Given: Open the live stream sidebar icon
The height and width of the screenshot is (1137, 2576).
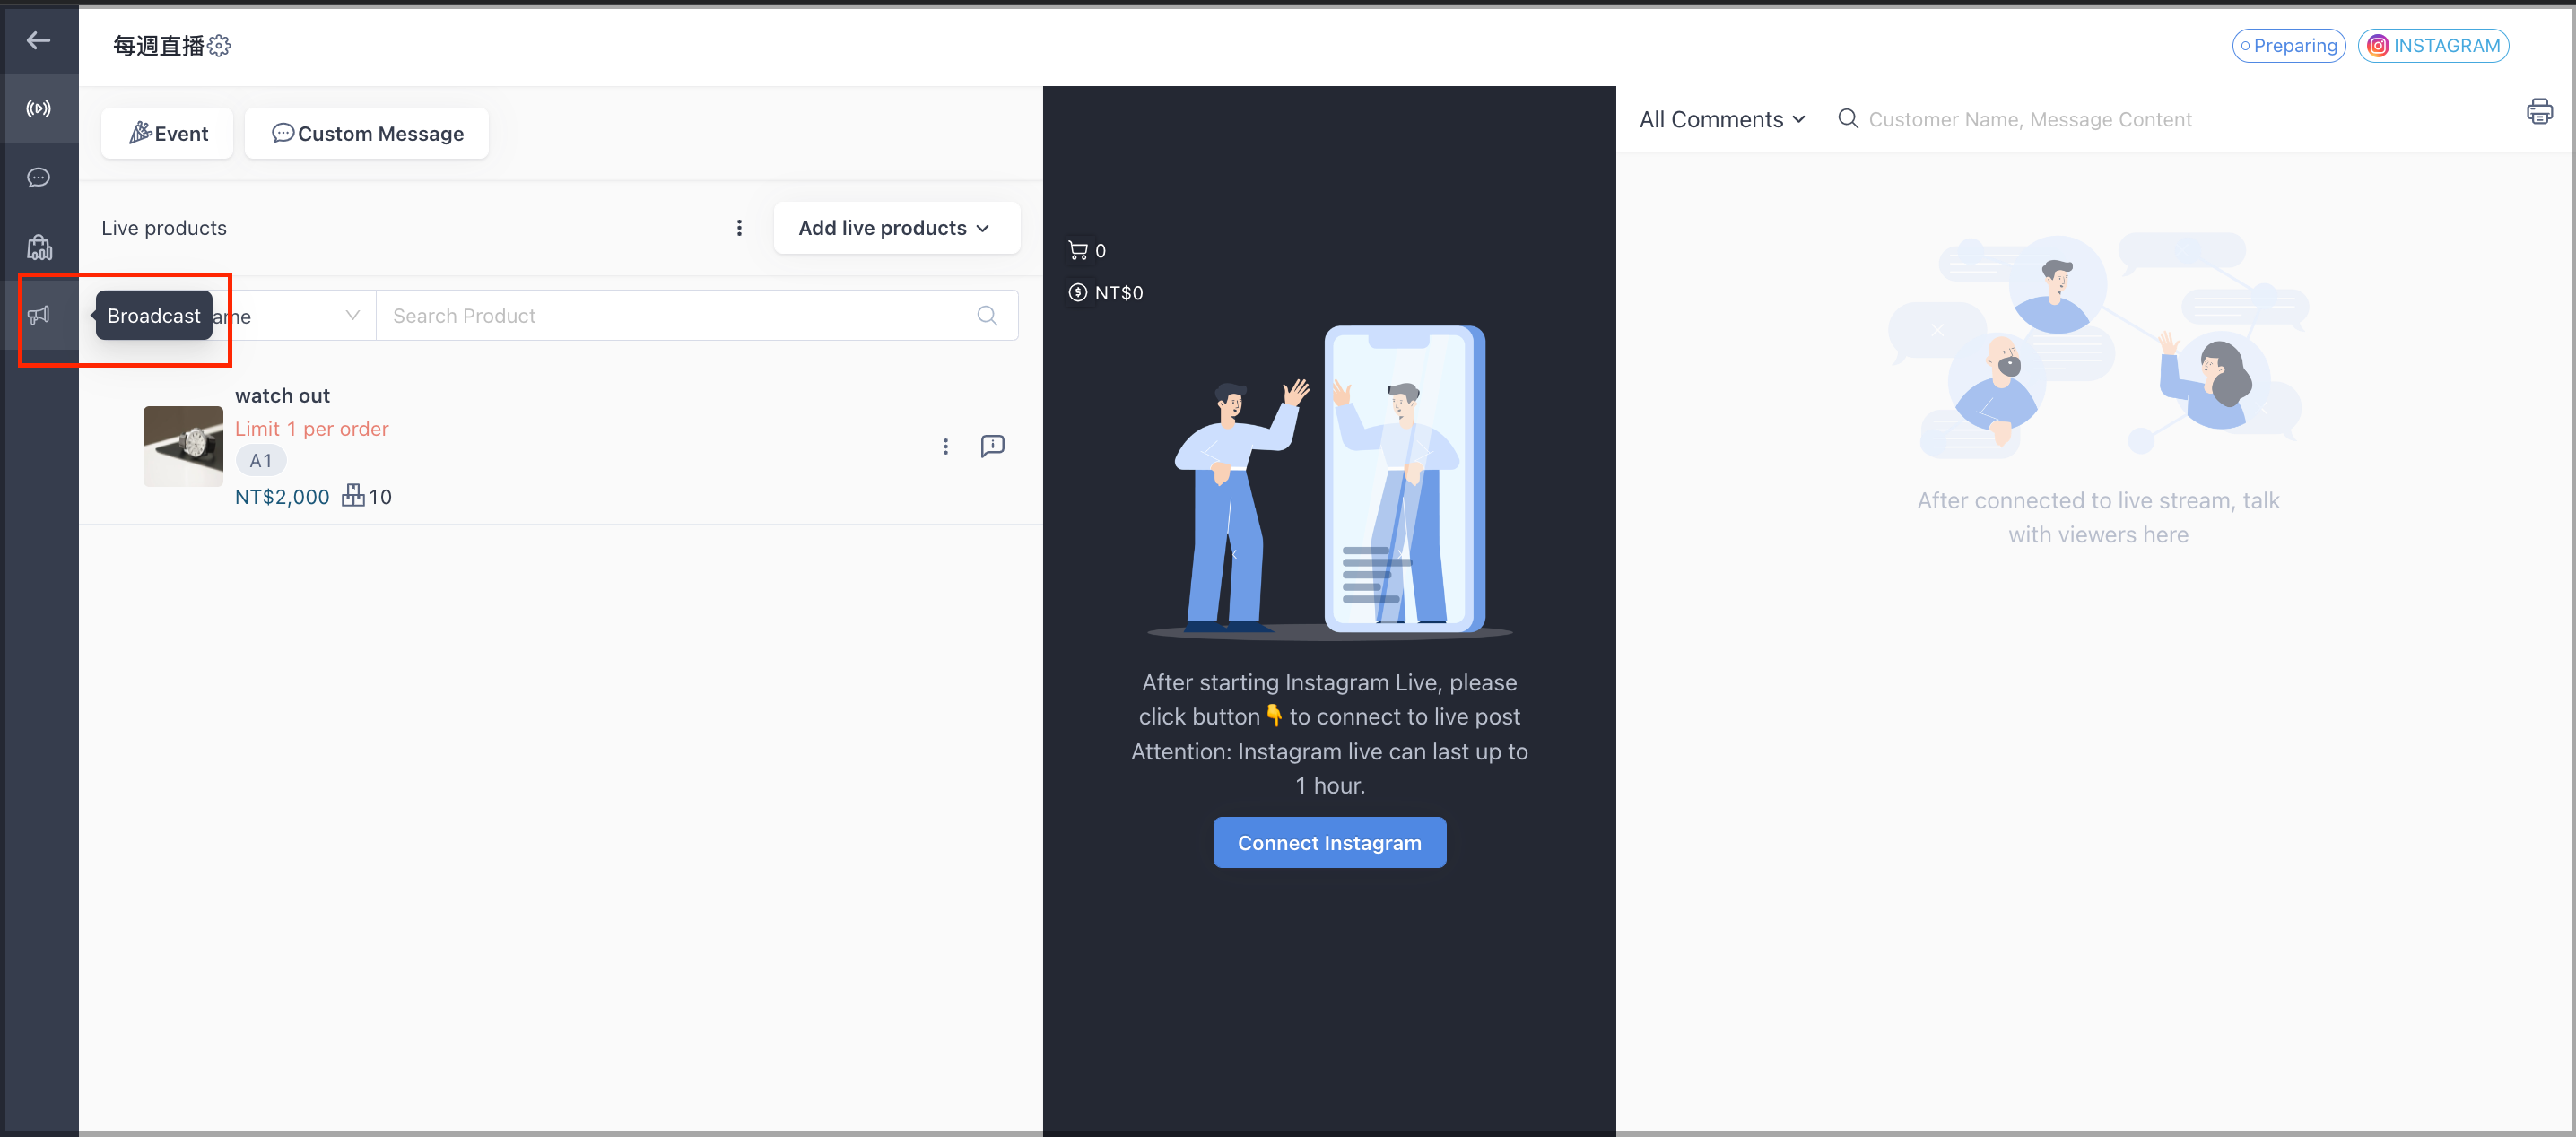Looking at the screenshot, I should 39,109.
